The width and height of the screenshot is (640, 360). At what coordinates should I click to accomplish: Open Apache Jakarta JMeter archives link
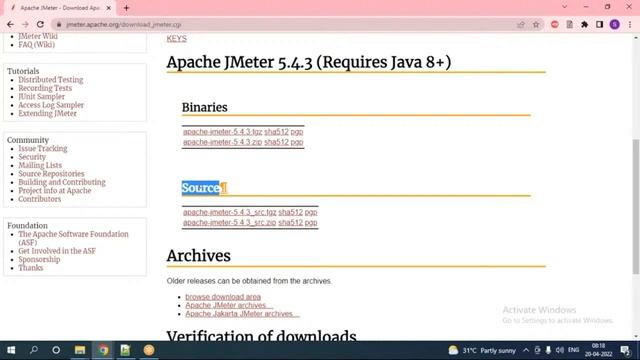[242, 314]
